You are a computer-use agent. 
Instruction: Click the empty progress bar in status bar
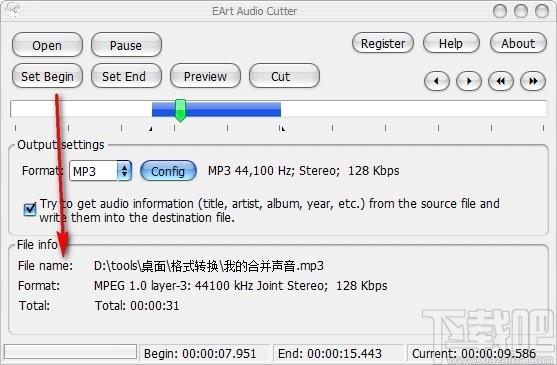point(70,352)
